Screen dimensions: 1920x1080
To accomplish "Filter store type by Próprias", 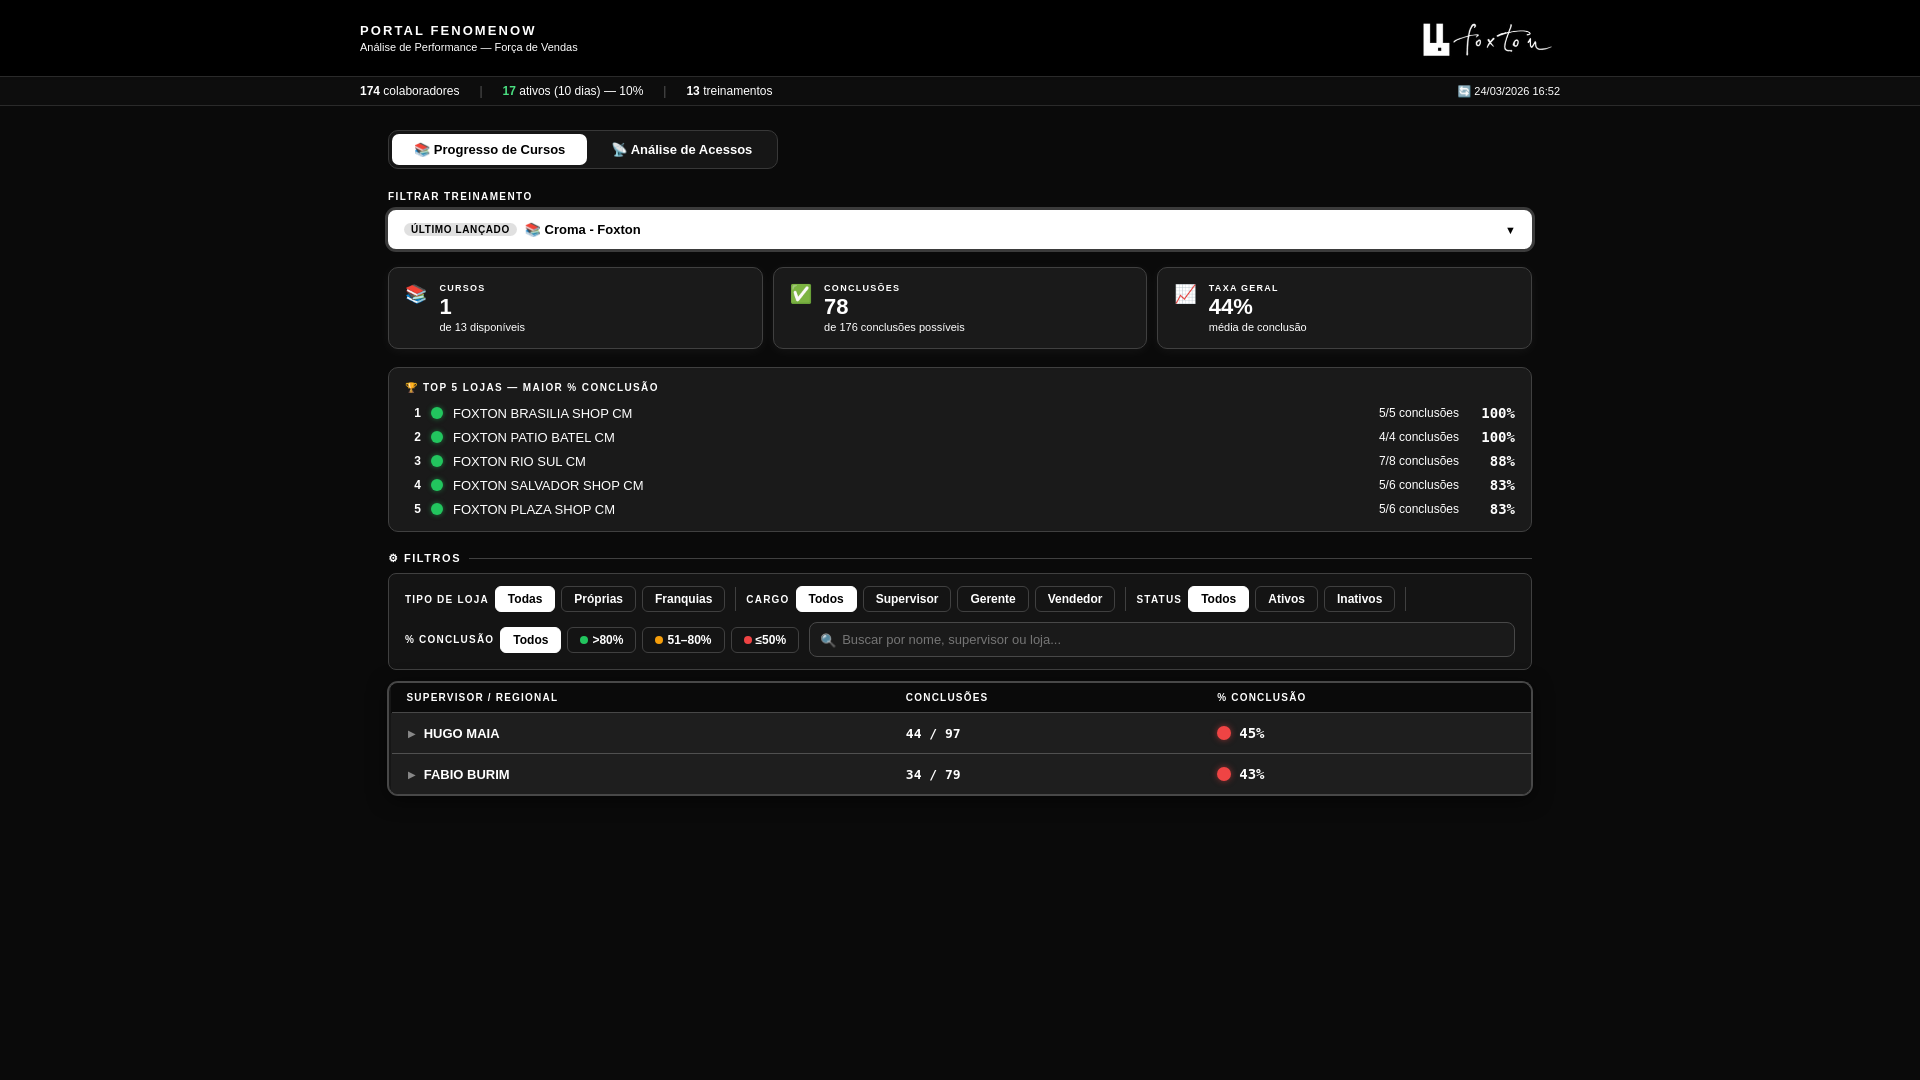I will click(598, 599).
